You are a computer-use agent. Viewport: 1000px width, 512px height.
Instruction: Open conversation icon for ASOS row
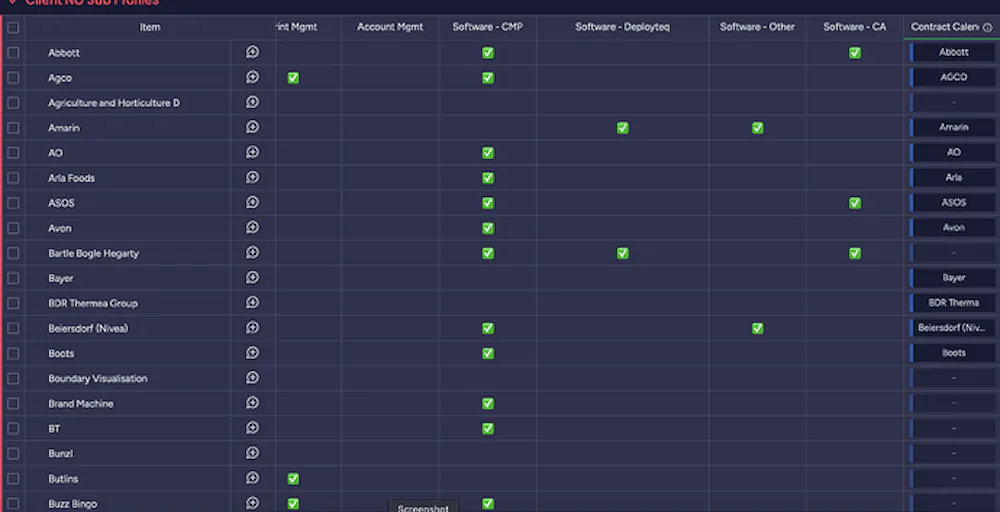[253, 202]
